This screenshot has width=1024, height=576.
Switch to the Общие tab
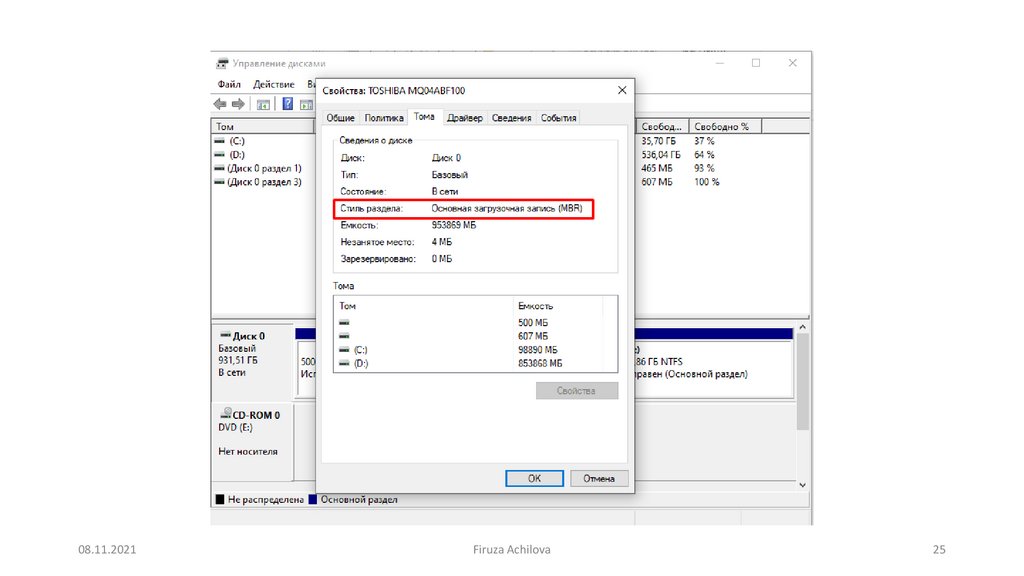tap(341, 118)
